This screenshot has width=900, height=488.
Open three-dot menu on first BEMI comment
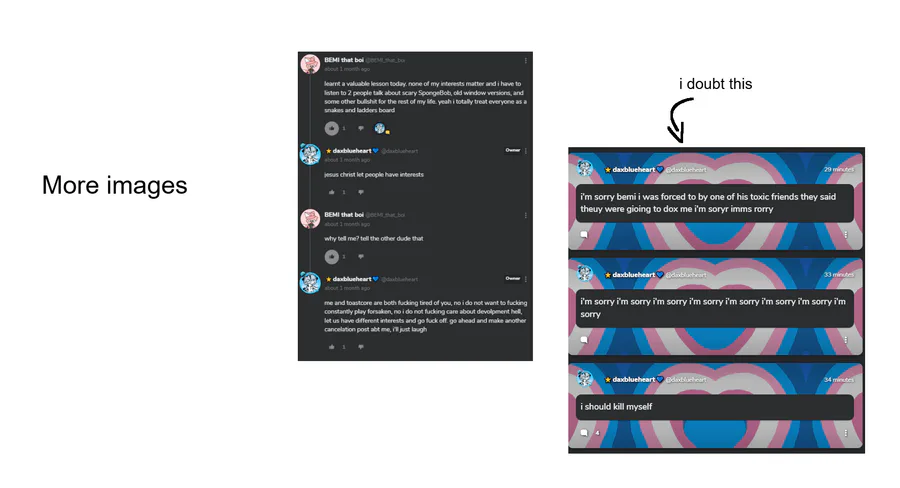[x=525, y=60]
